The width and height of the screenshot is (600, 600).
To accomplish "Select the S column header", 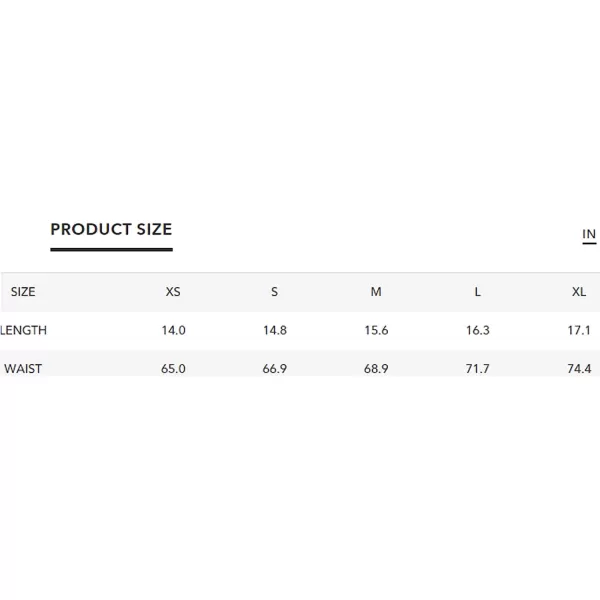I will [274, 292].
